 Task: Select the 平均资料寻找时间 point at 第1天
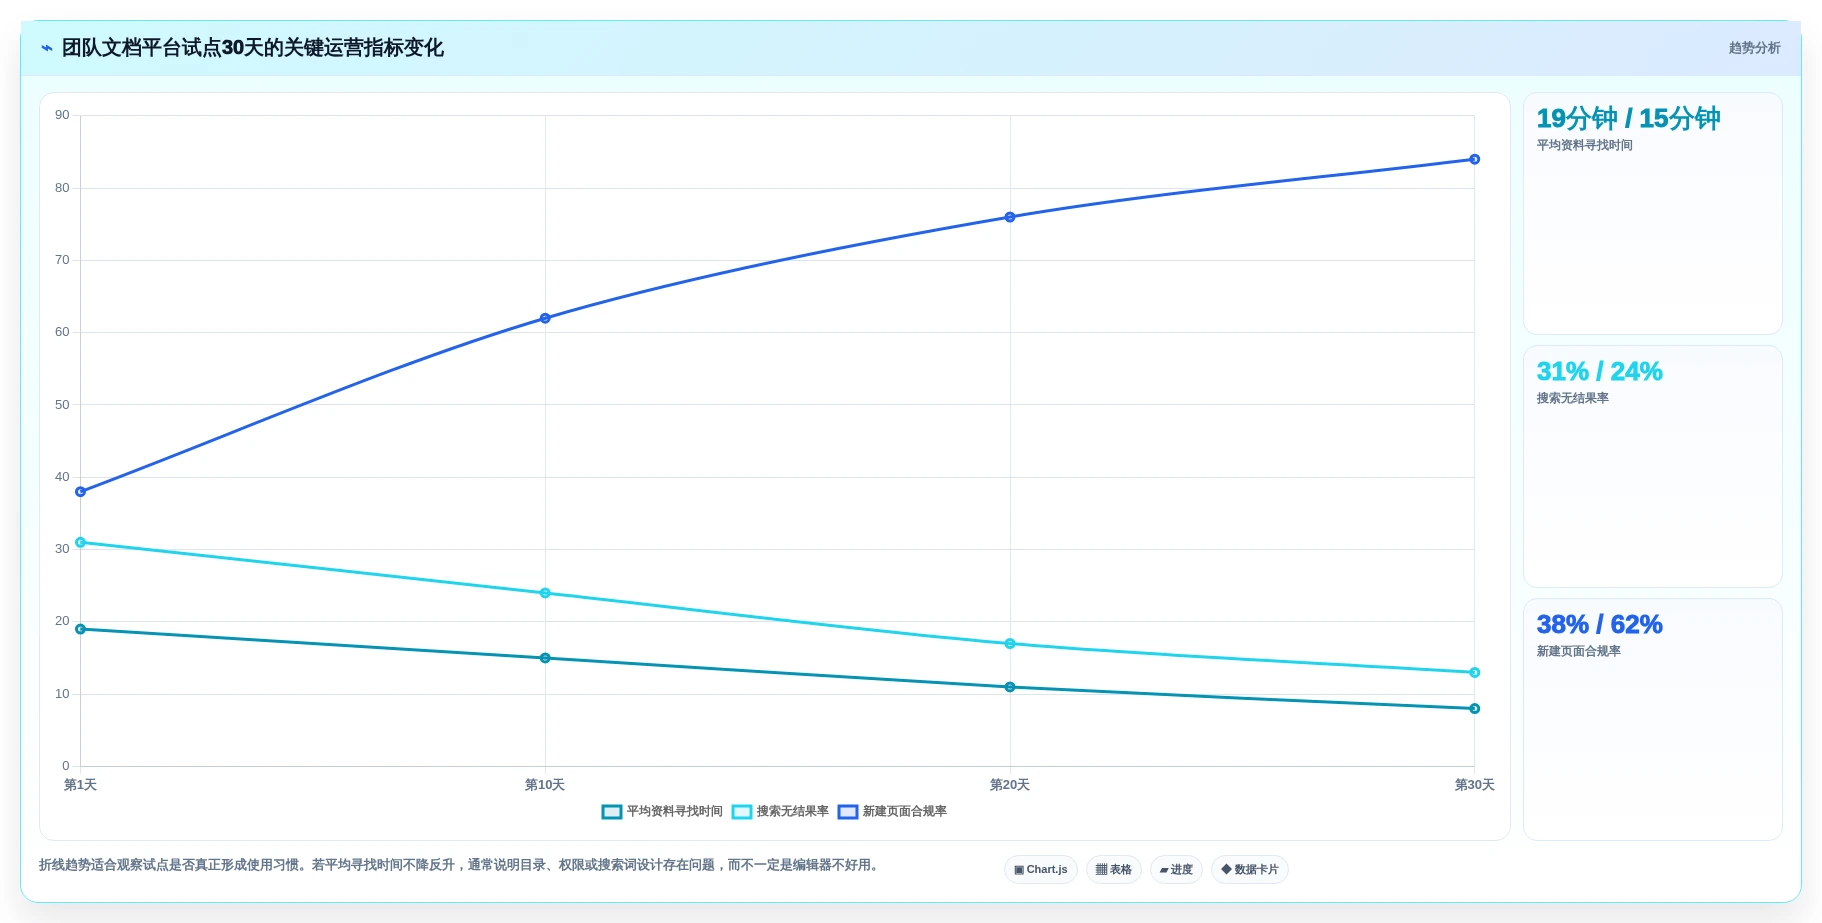click(81, 629)
